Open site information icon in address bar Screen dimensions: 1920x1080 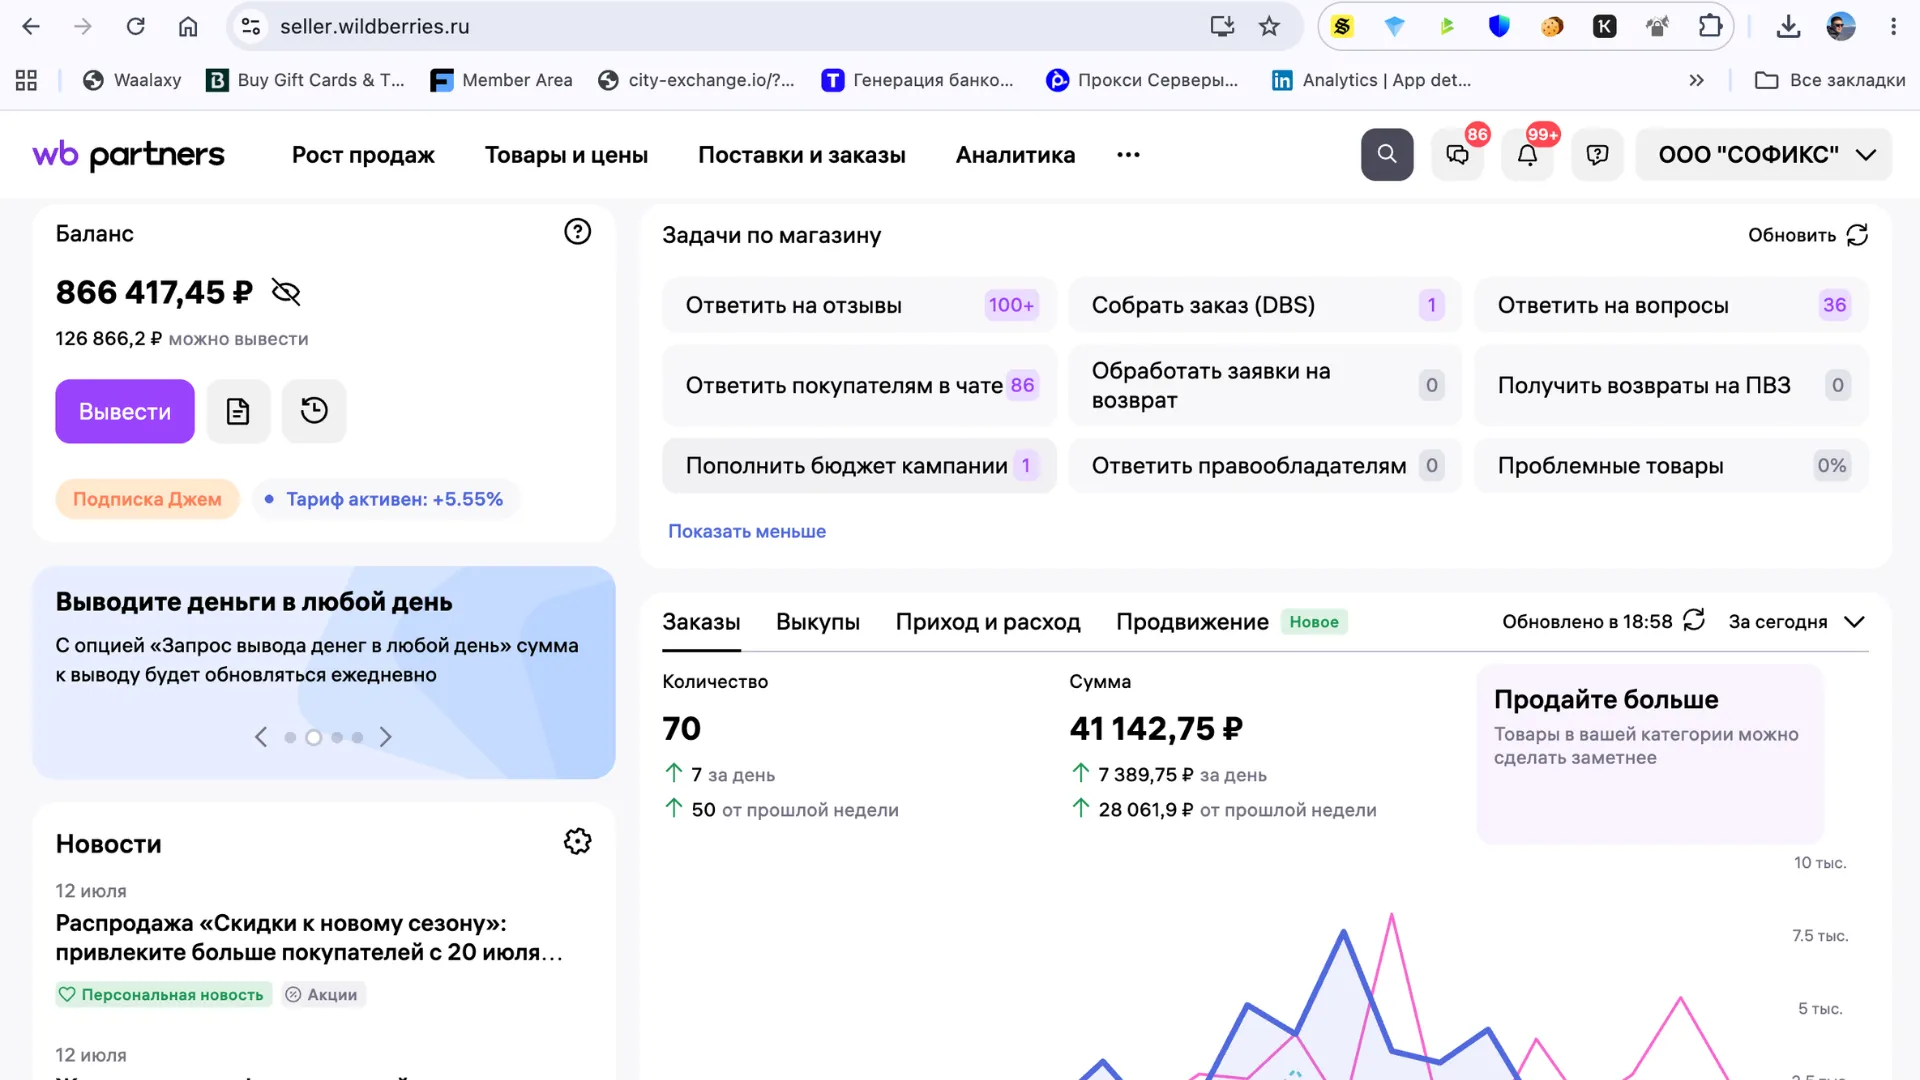click(251, 27)
